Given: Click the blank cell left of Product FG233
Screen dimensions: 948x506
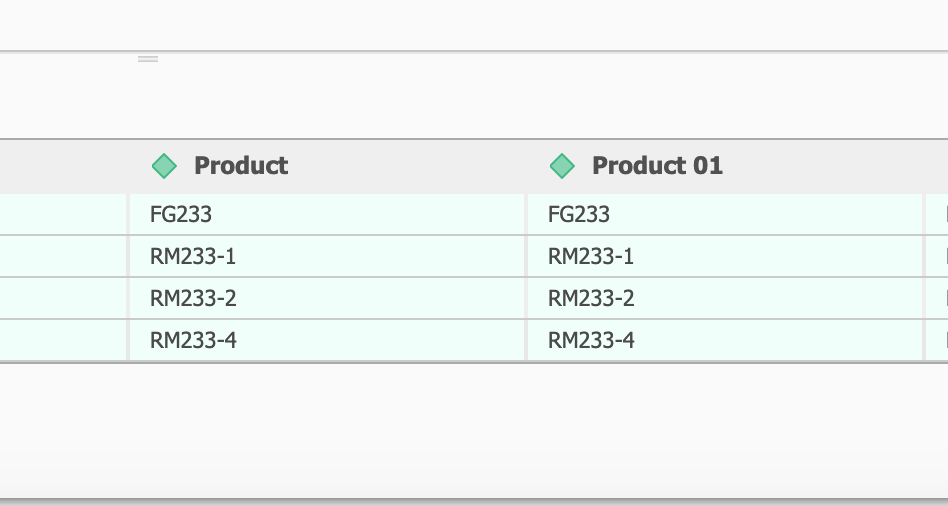Looking at the screenshot, I should [62, 215].
